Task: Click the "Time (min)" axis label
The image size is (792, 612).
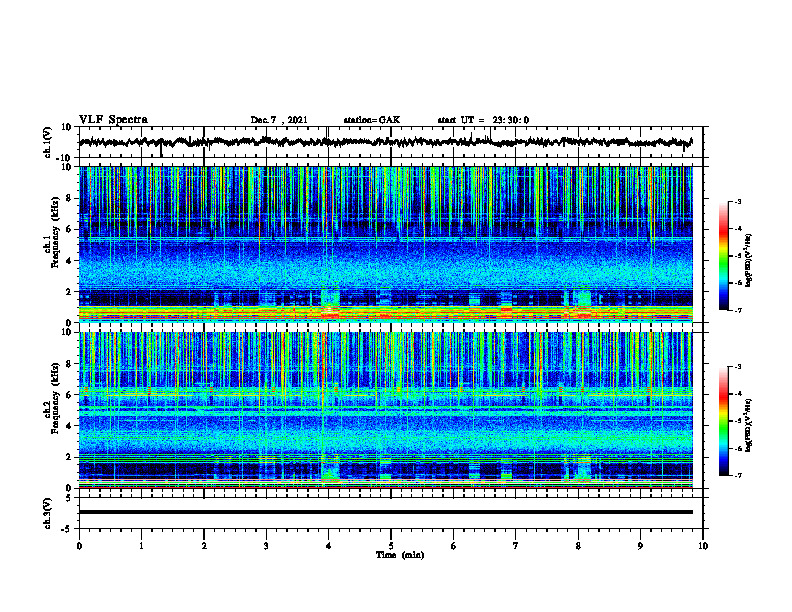Action: tap(400, 555)
